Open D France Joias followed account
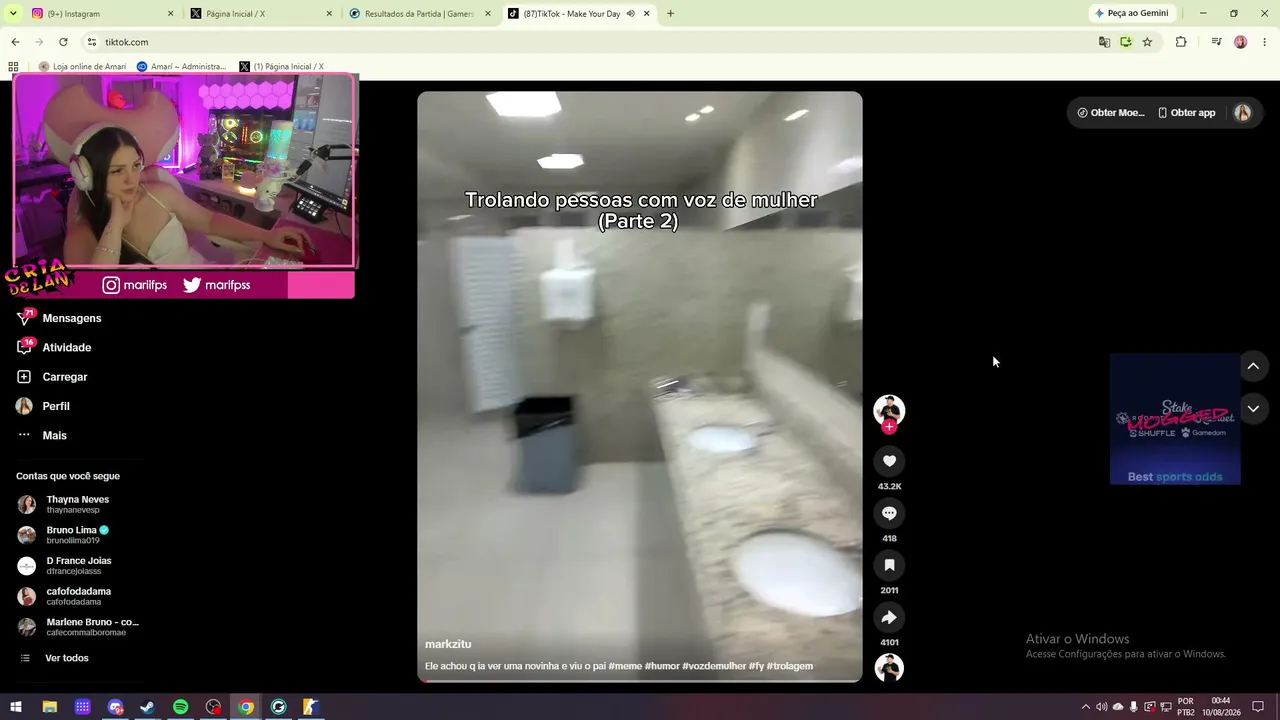The height and width of the screenshot is (720, 1280). (x=66, y=566)
